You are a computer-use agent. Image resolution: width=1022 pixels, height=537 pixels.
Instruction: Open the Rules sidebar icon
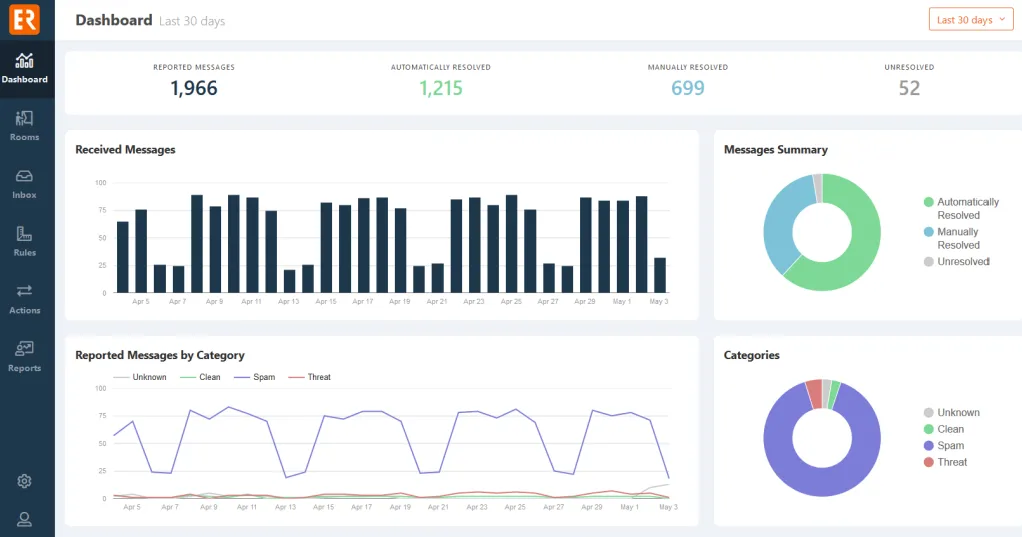click(25, 241)
